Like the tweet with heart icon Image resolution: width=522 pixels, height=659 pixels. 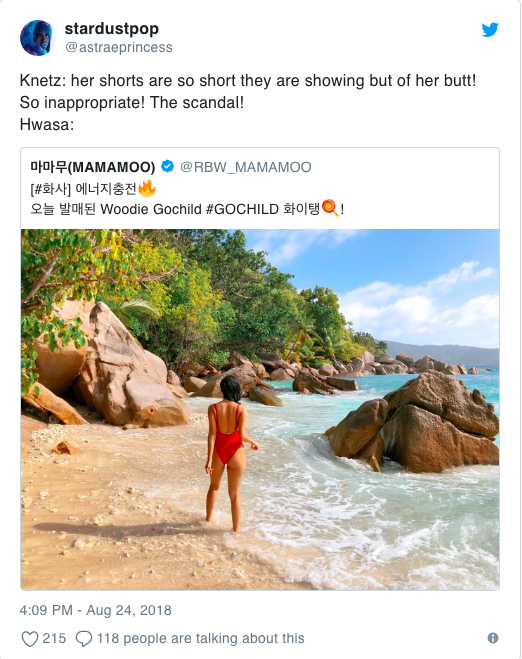(30, 638)
